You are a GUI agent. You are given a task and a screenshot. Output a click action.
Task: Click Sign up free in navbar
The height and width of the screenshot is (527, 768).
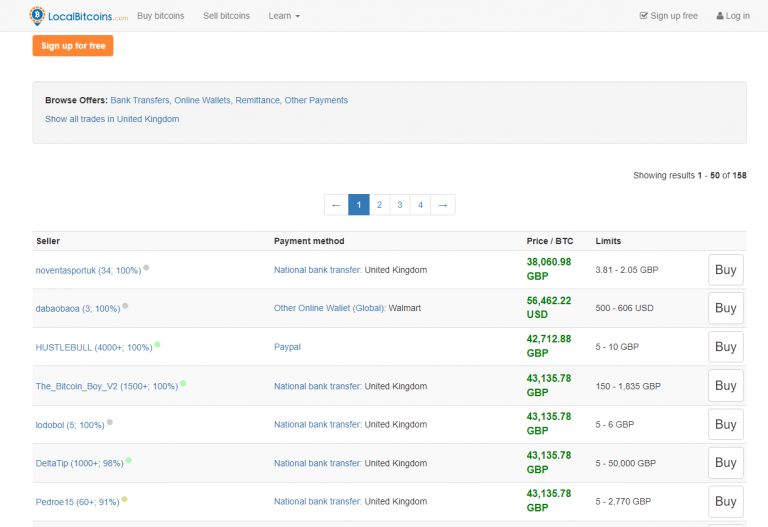pos(668,16)
